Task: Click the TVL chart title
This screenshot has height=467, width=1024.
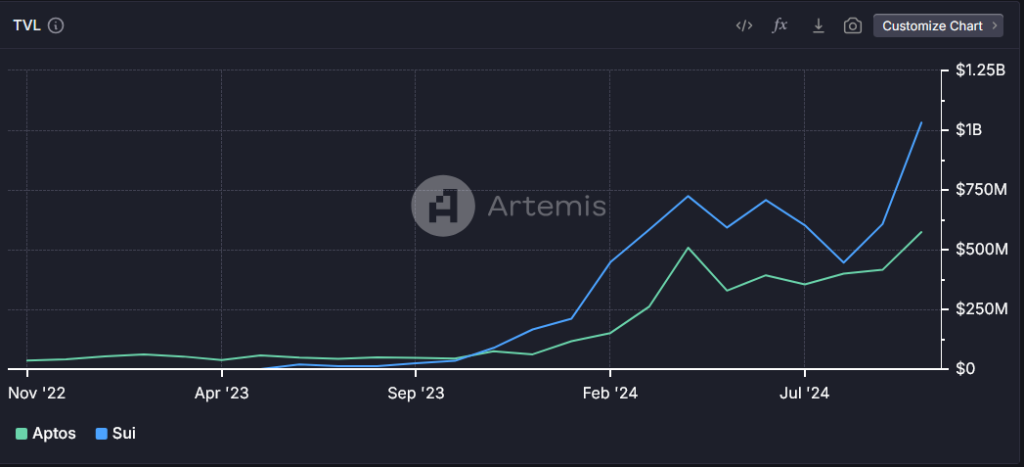Action: (27, 26)
